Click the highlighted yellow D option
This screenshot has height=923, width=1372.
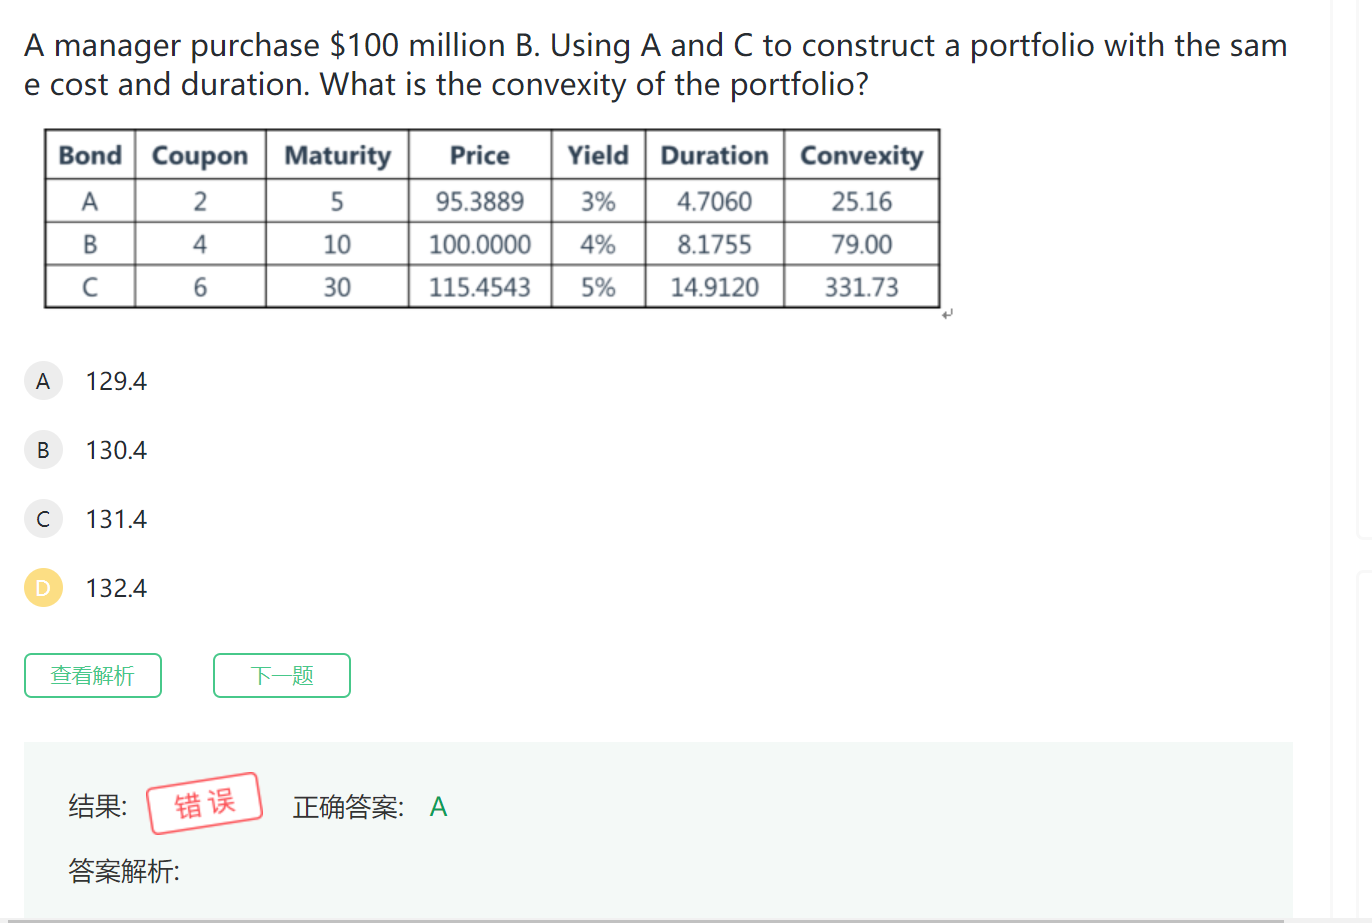(x=43, y=588)
